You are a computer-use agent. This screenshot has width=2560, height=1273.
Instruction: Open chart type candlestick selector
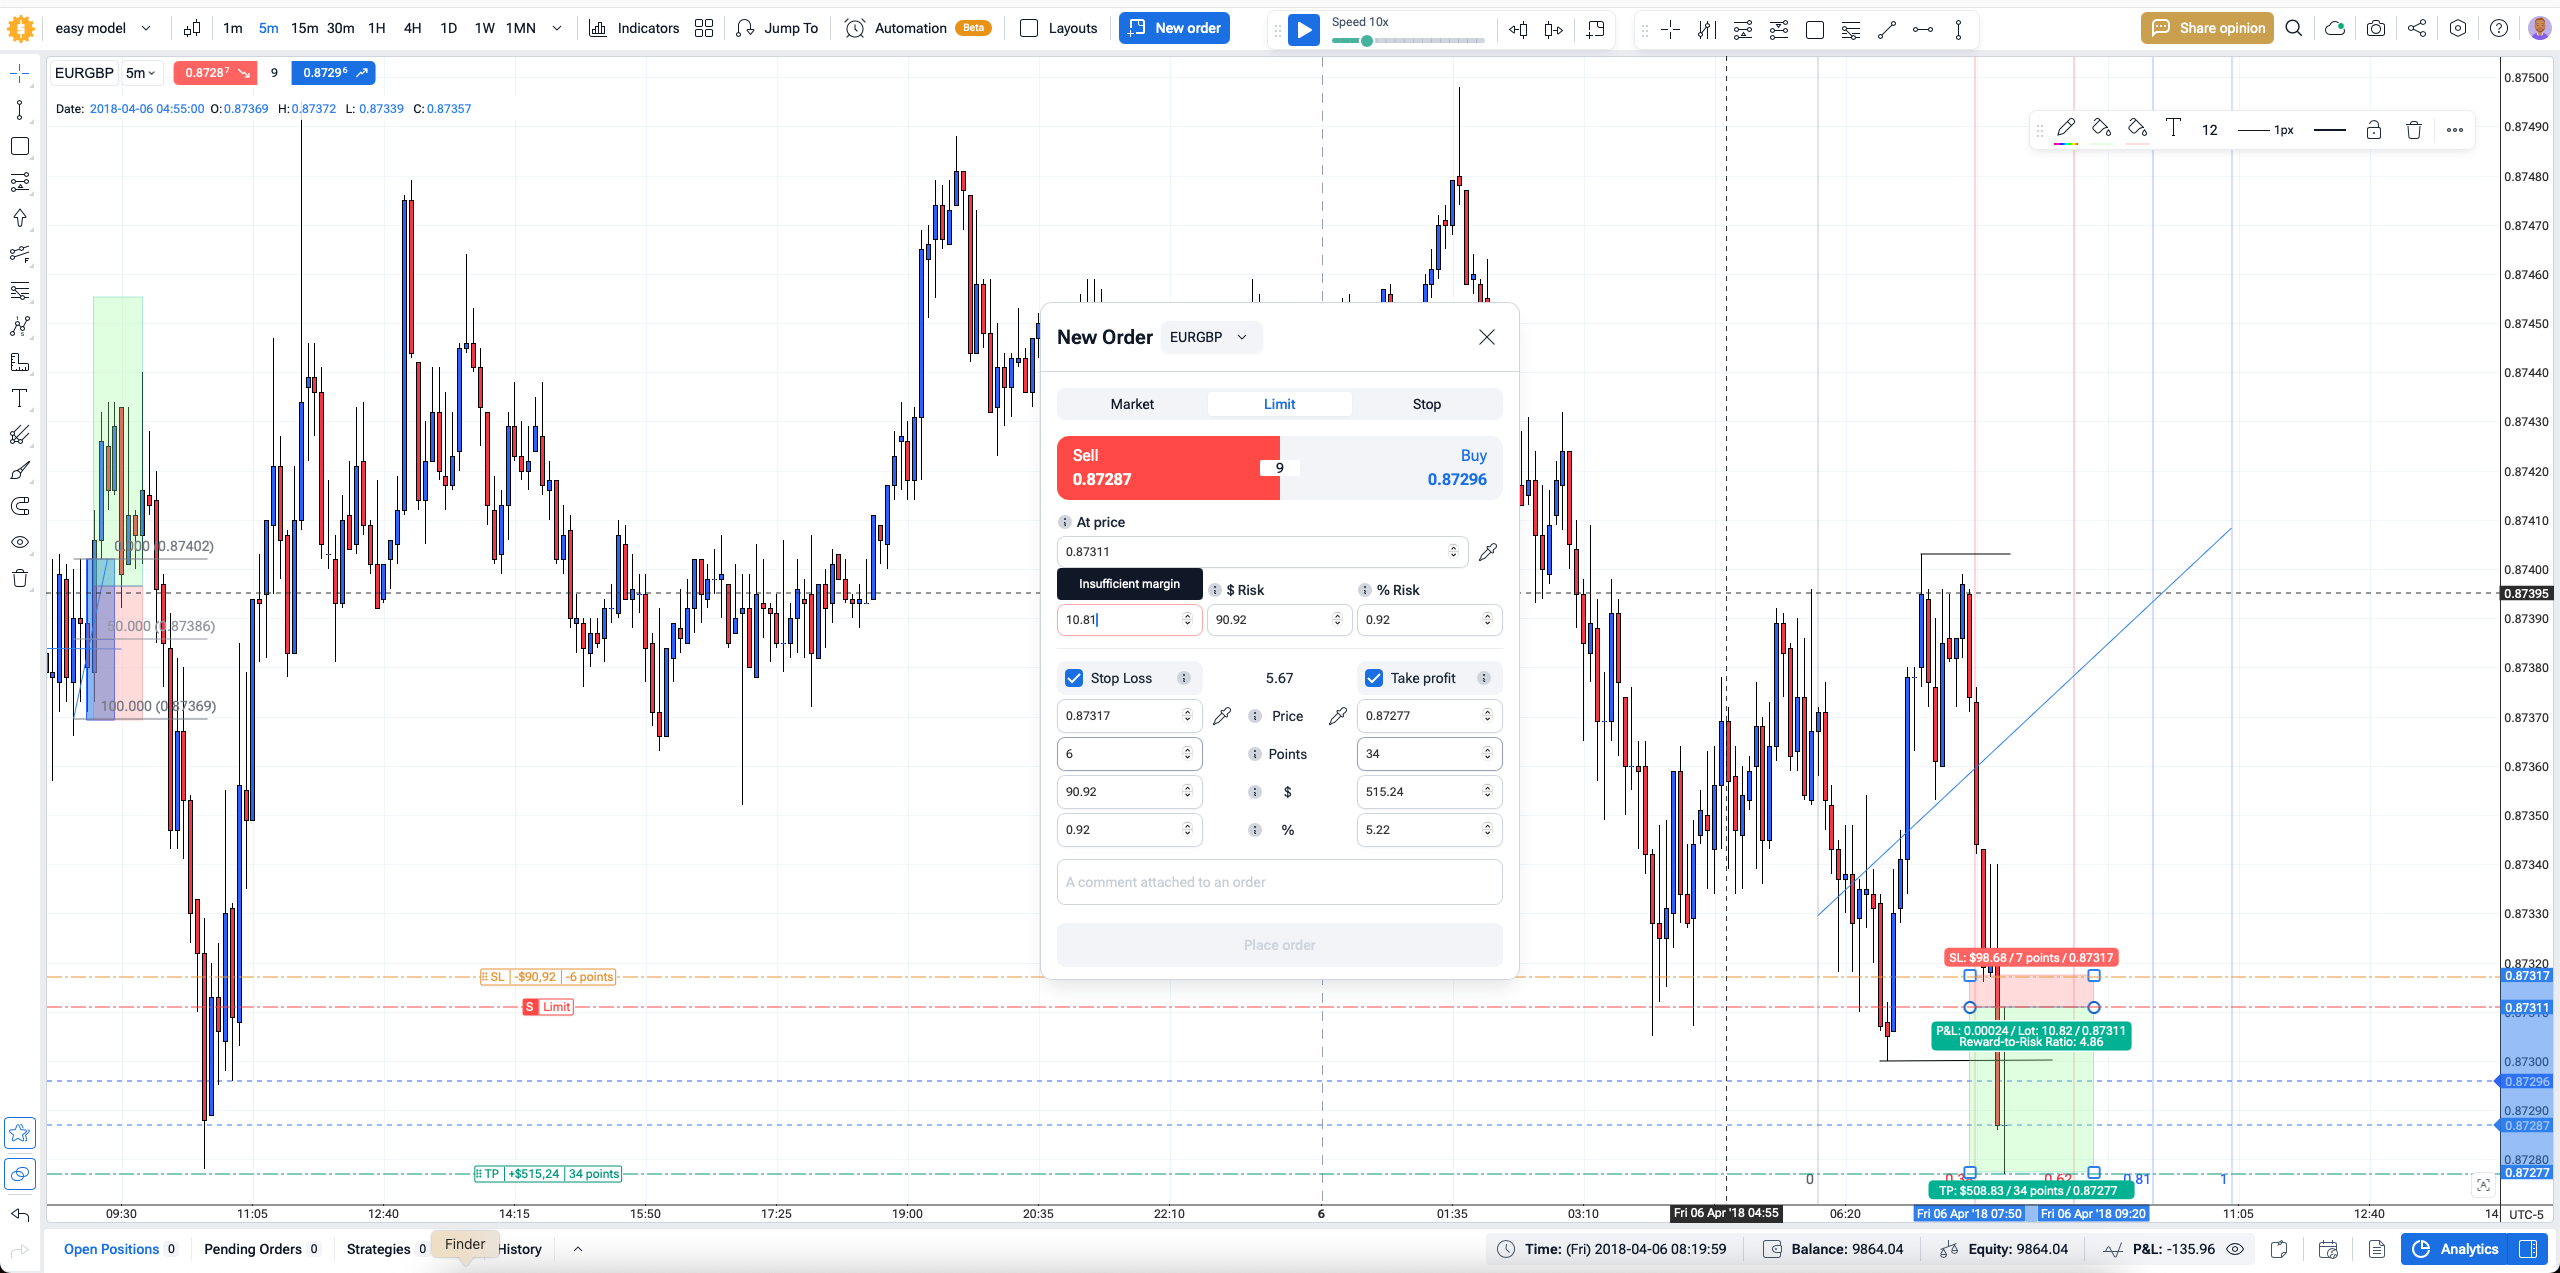point(192,28)
